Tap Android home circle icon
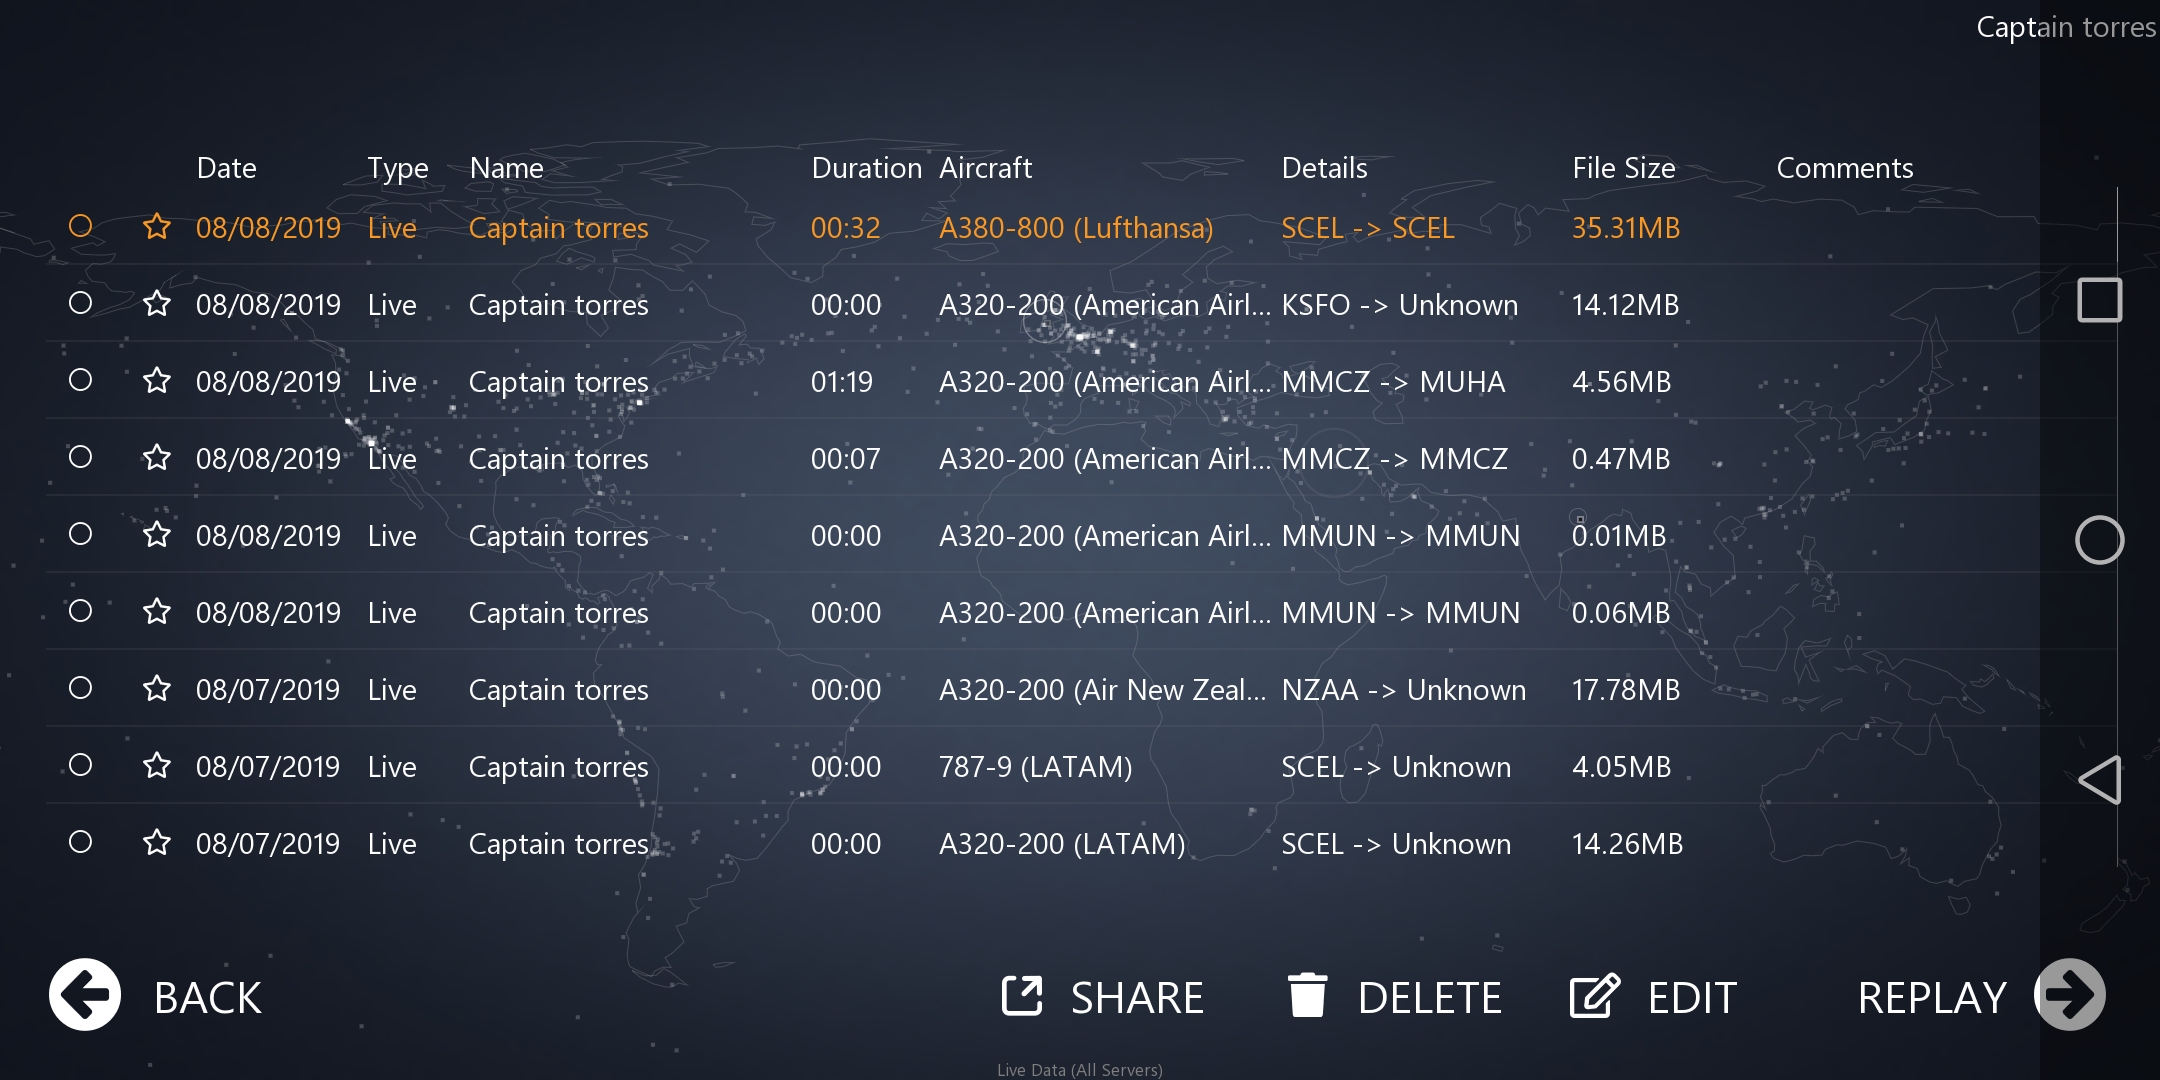2160x1080 pixels. (x=2099, y=540)
